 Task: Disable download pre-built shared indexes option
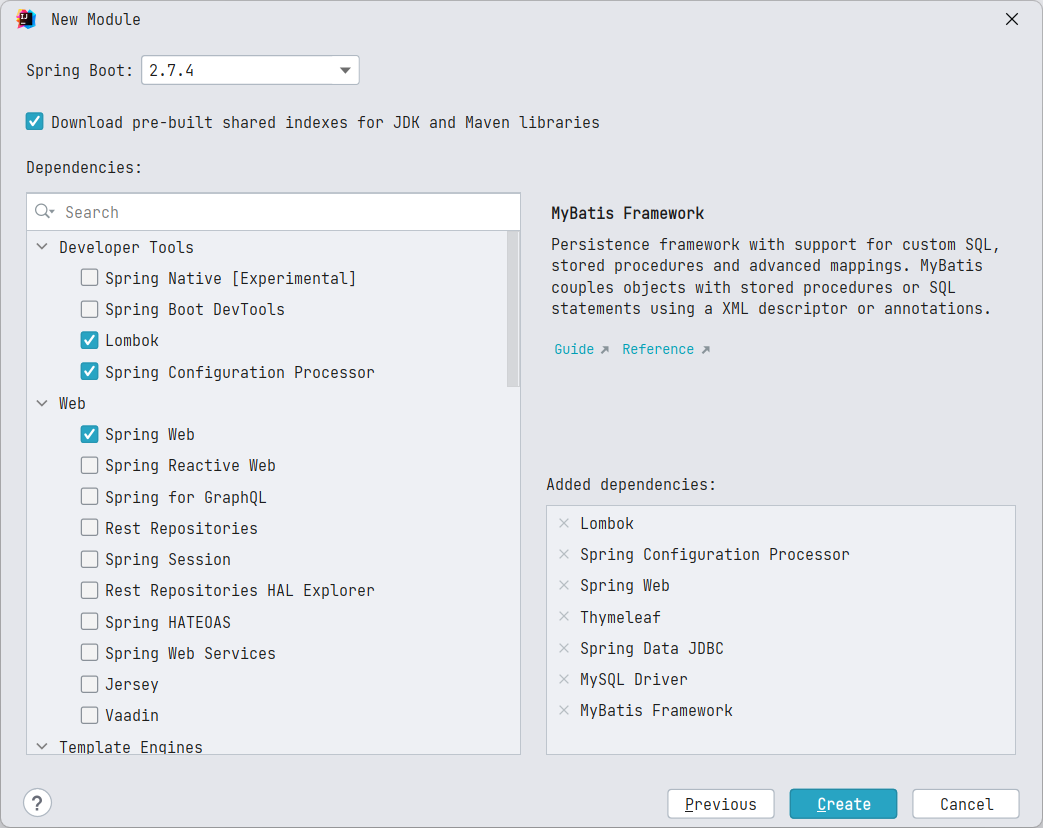click(35, 122)
